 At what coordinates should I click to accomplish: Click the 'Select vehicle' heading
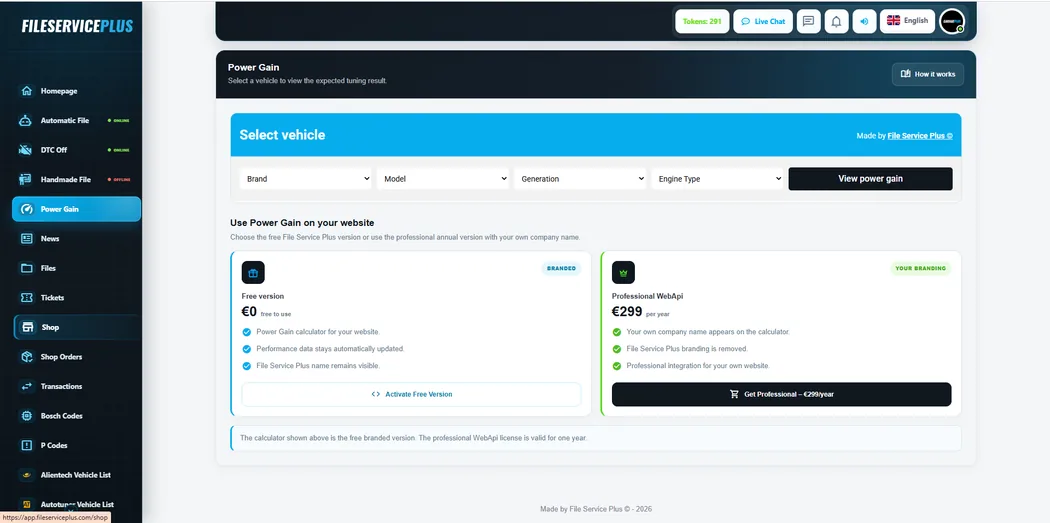282,135
